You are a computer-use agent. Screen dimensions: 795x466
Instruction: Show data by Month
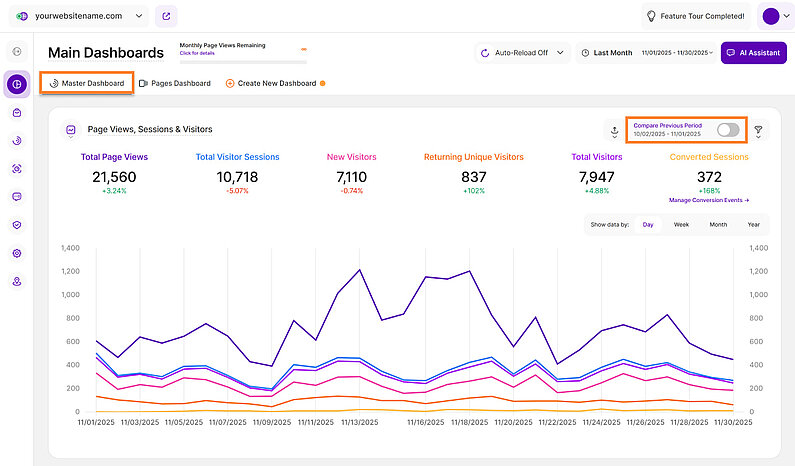718,225
